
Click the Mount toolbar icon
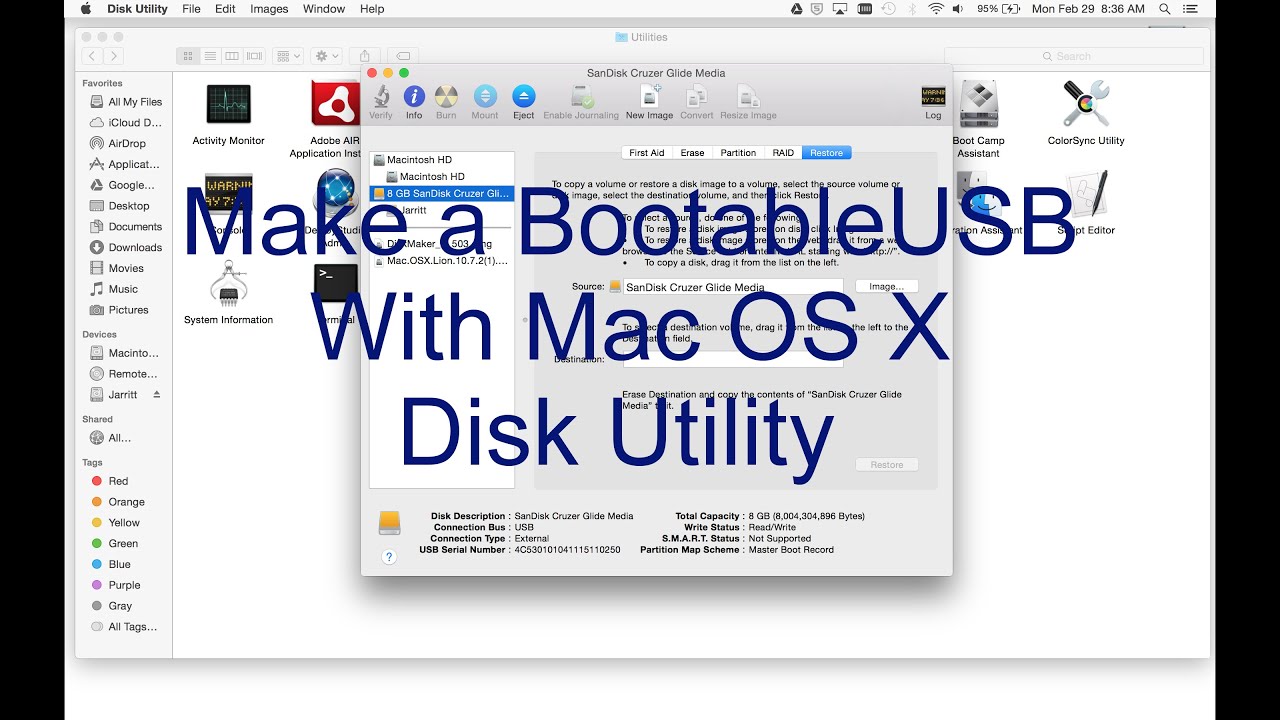pyautogui.click(x=485, y=97)
